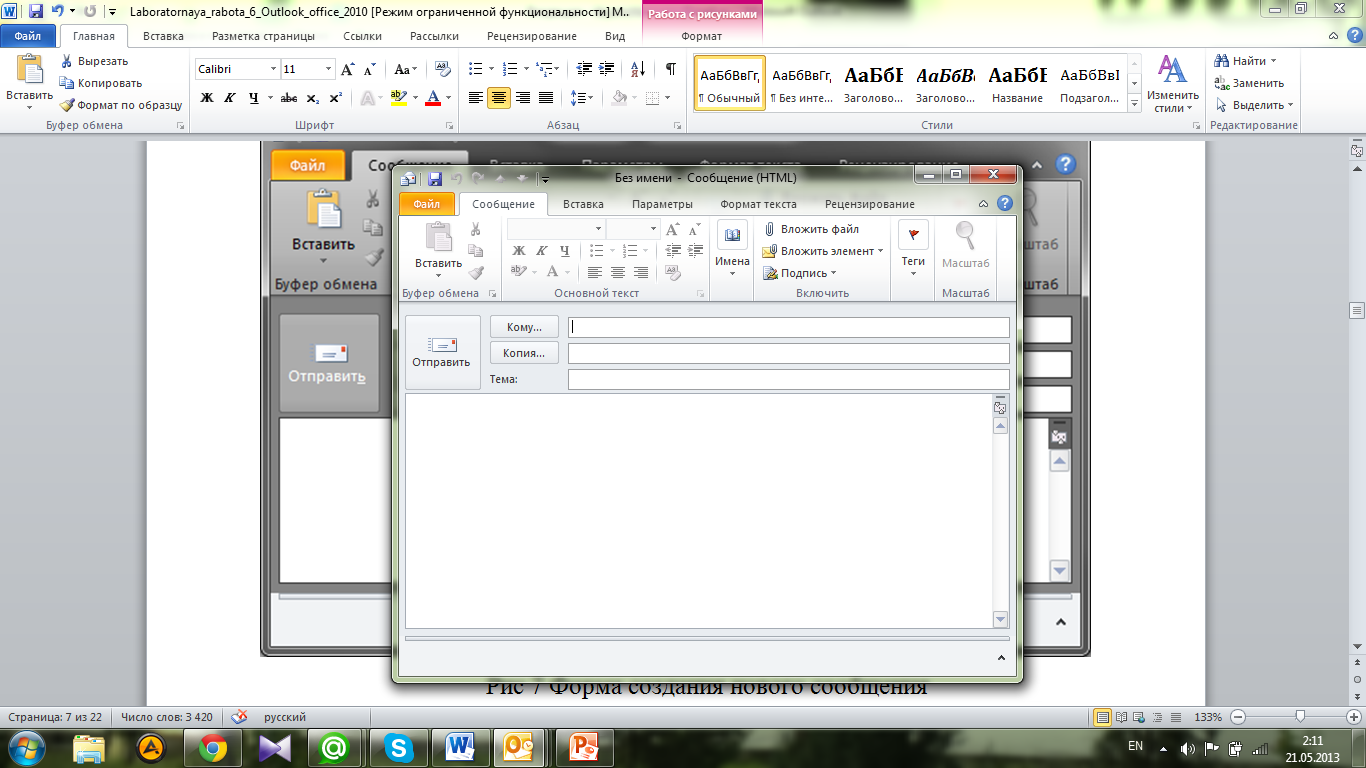
Task: Open Word's Рецензирование tab
Action: [531, 36]
